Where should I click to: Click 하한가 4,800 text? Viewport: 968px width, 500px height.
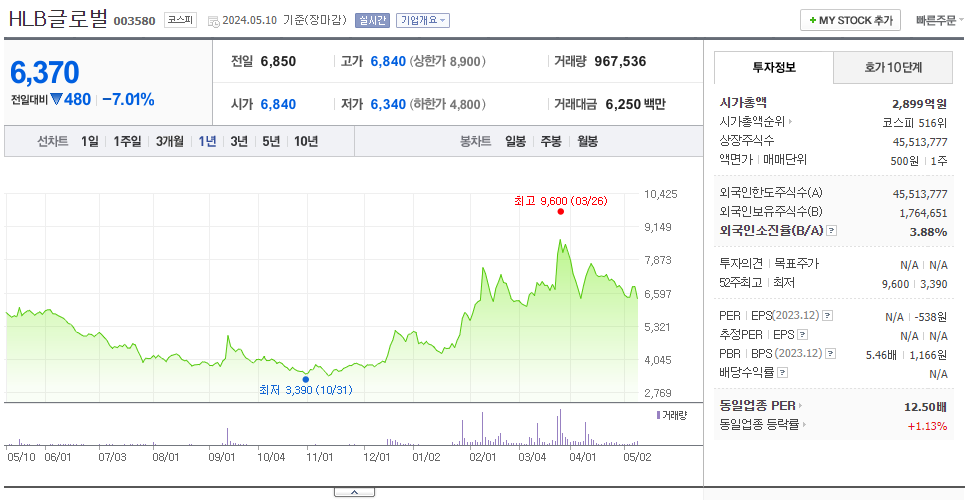point(447,105)
